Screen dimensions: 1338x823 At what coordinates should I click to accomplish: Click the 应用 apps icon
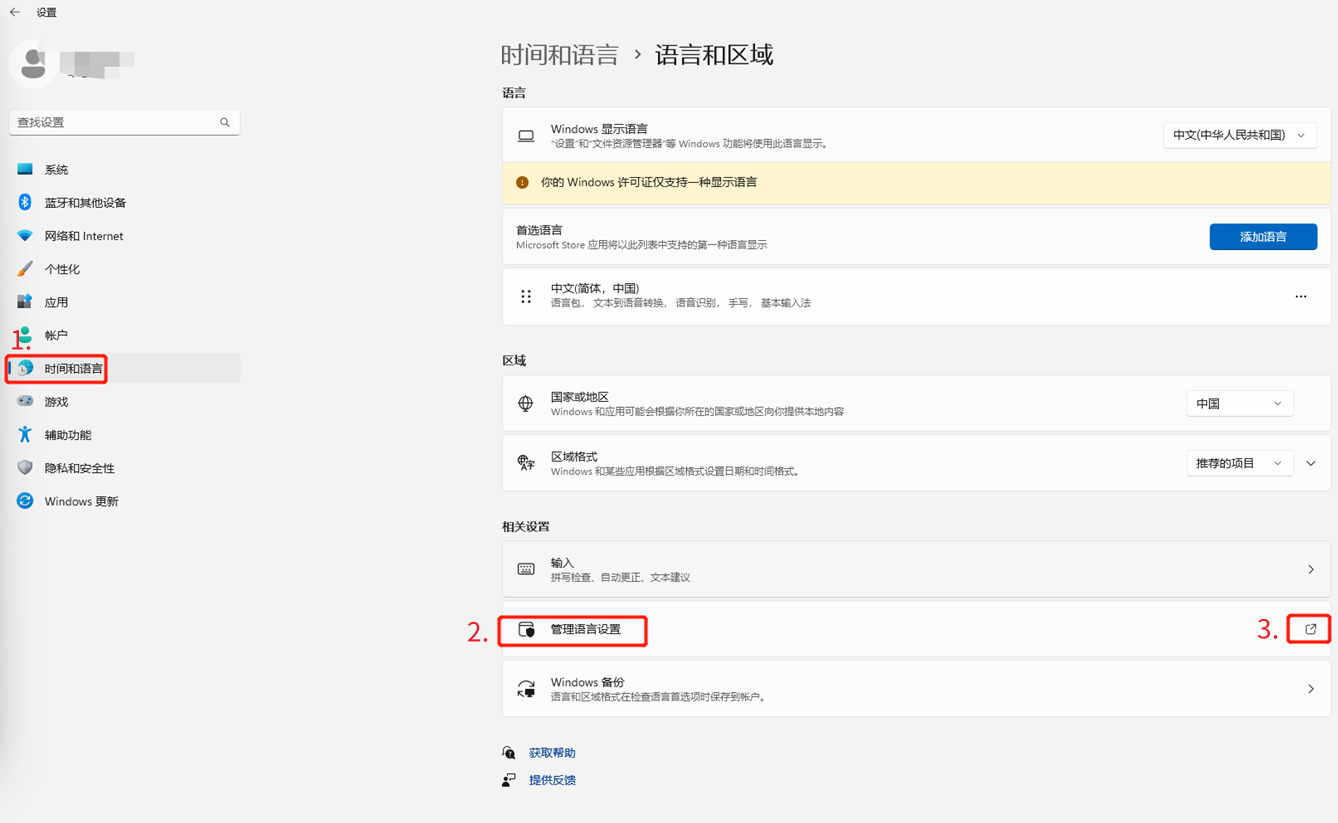(x=25, y=302)
